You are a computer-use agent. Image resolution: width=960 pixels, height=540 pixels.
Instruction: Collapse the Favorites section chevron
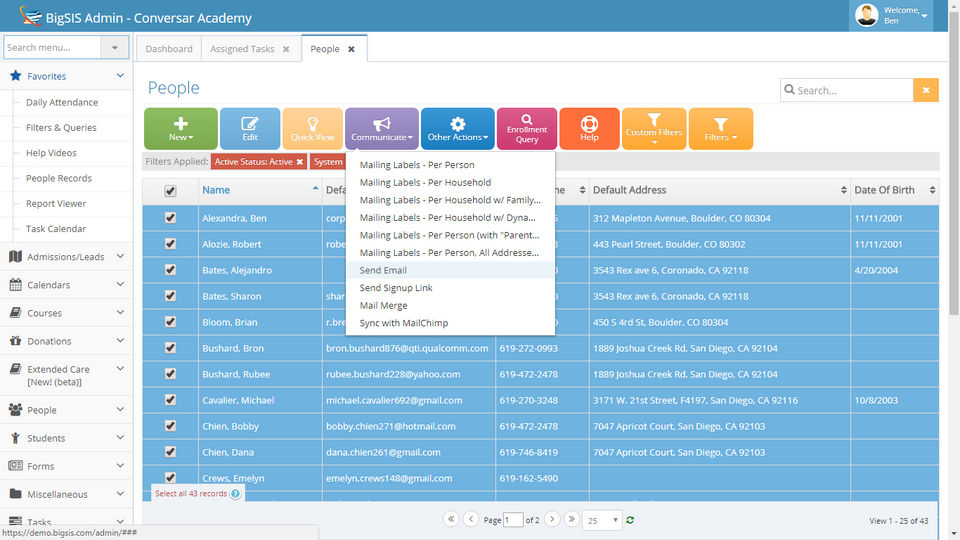tap(120, 75)
